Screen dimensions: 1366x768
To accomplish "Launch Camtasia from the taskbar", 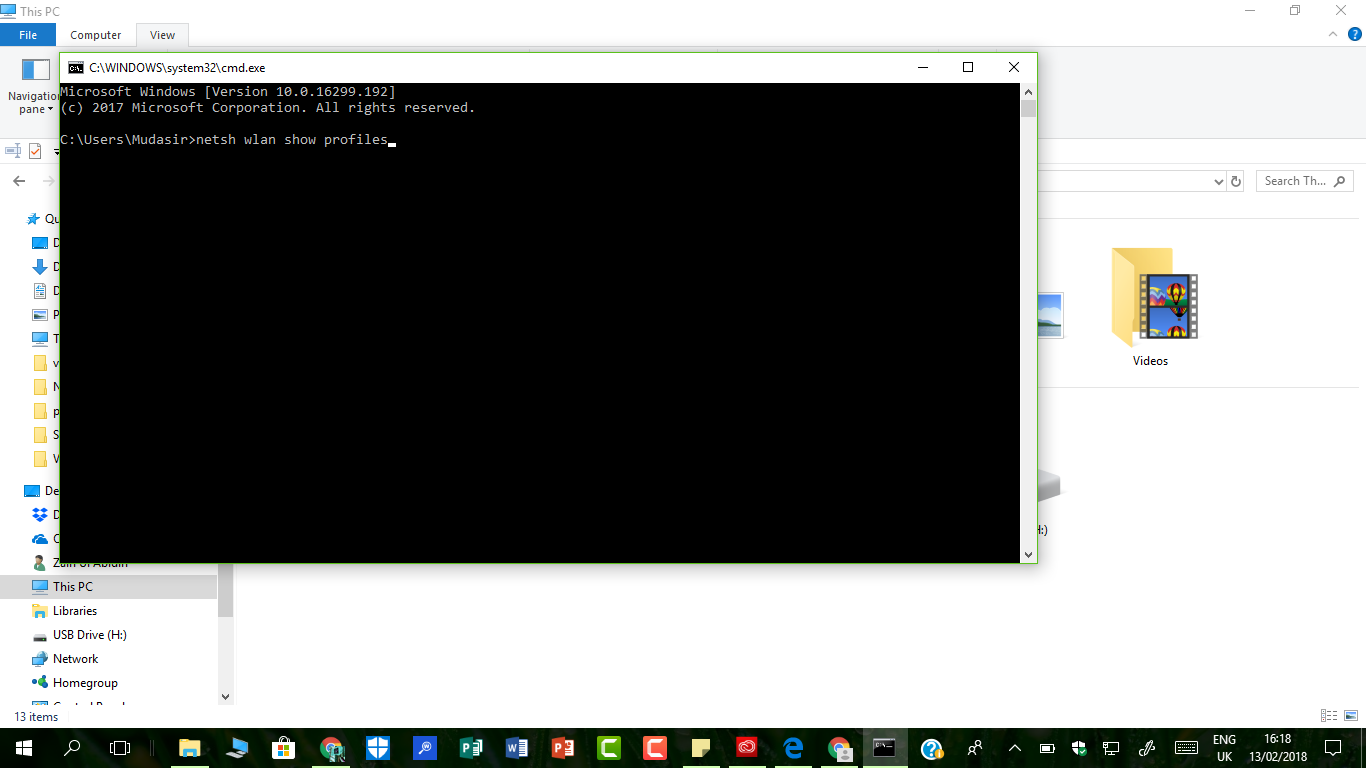I will tap(609, 747).
